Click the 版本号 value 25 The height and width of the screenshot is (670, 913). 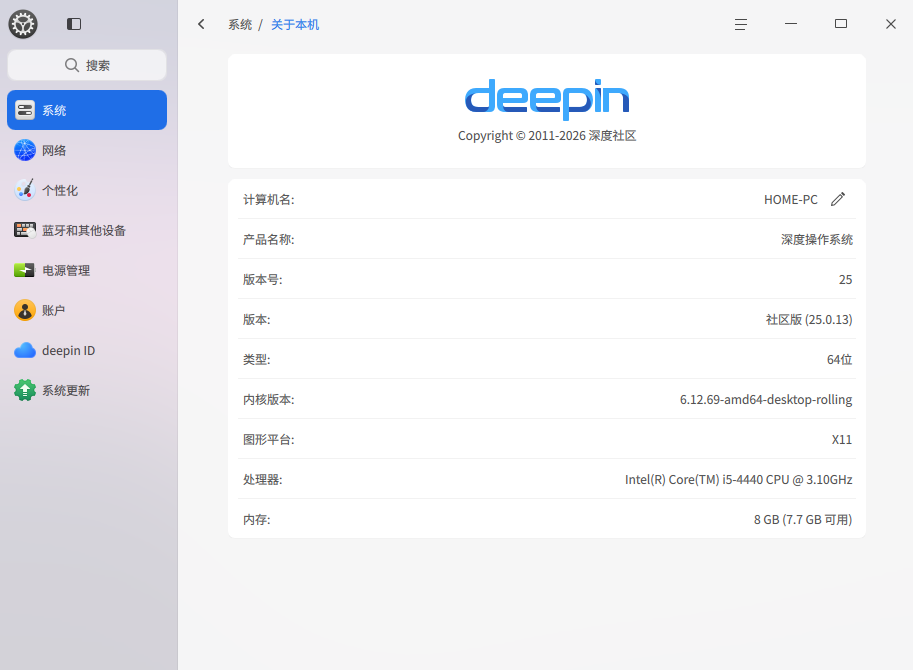pyautogui.click(x=845, y=280)
